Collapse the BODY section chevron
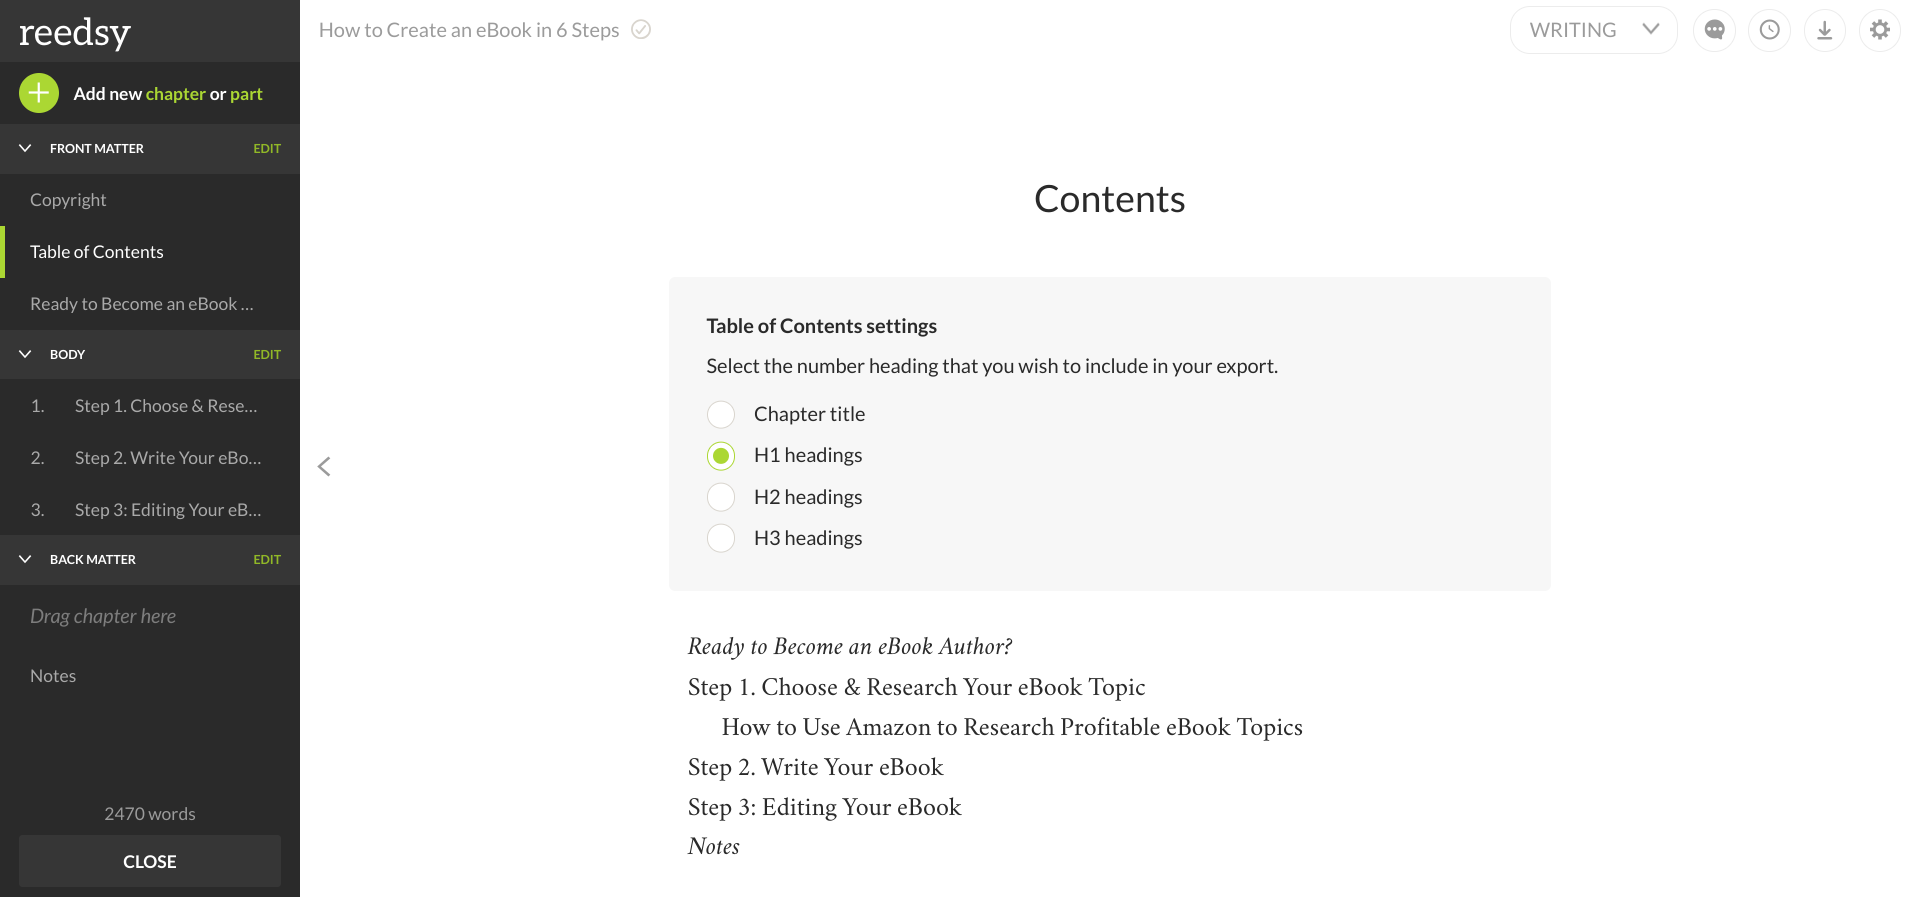1920x897 pixels. pos(25,354)
